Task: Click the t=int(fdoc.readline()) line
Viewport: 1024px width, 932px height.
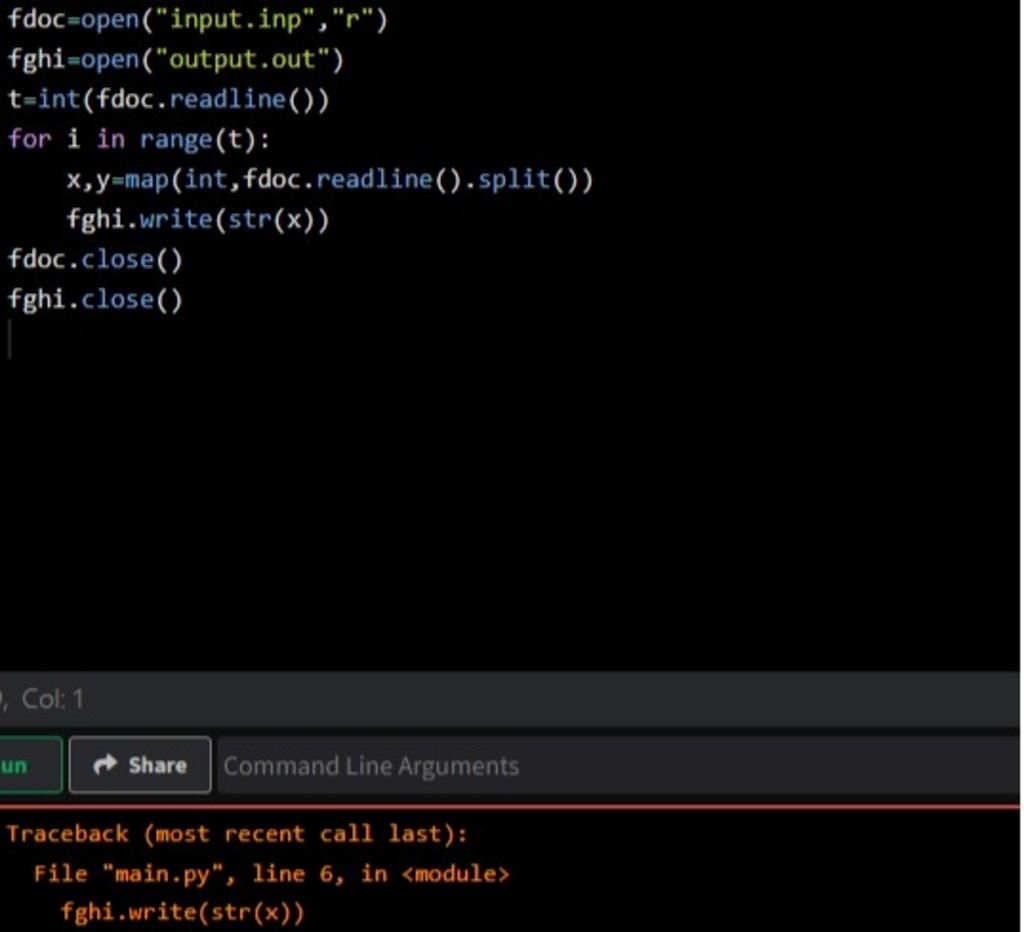Action: [x=168, y=99]
